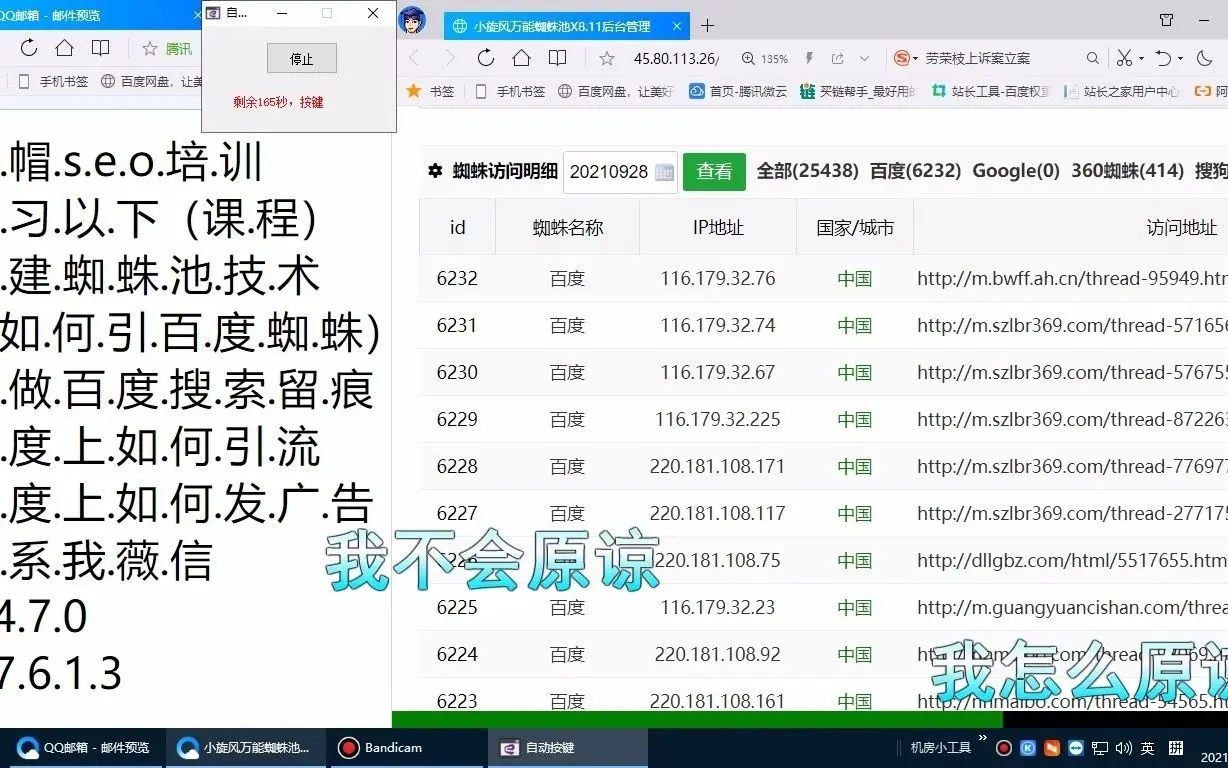This screenshot has height=768, width=1228.
Task: Expand address bar dropdown chevron
Action: point(865,58)
